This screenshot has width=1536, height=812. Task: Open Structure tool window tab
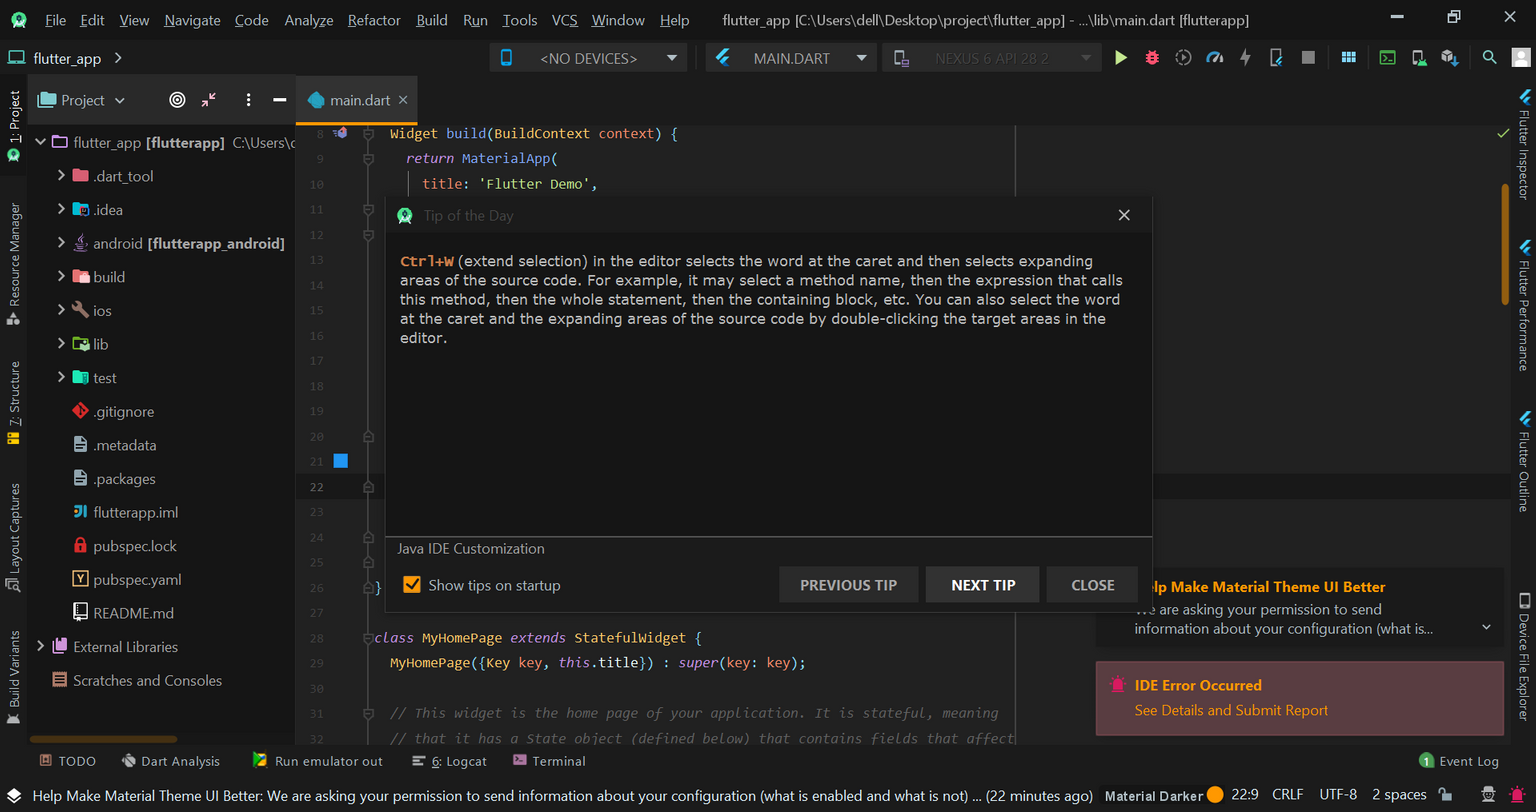click(14, 402)
